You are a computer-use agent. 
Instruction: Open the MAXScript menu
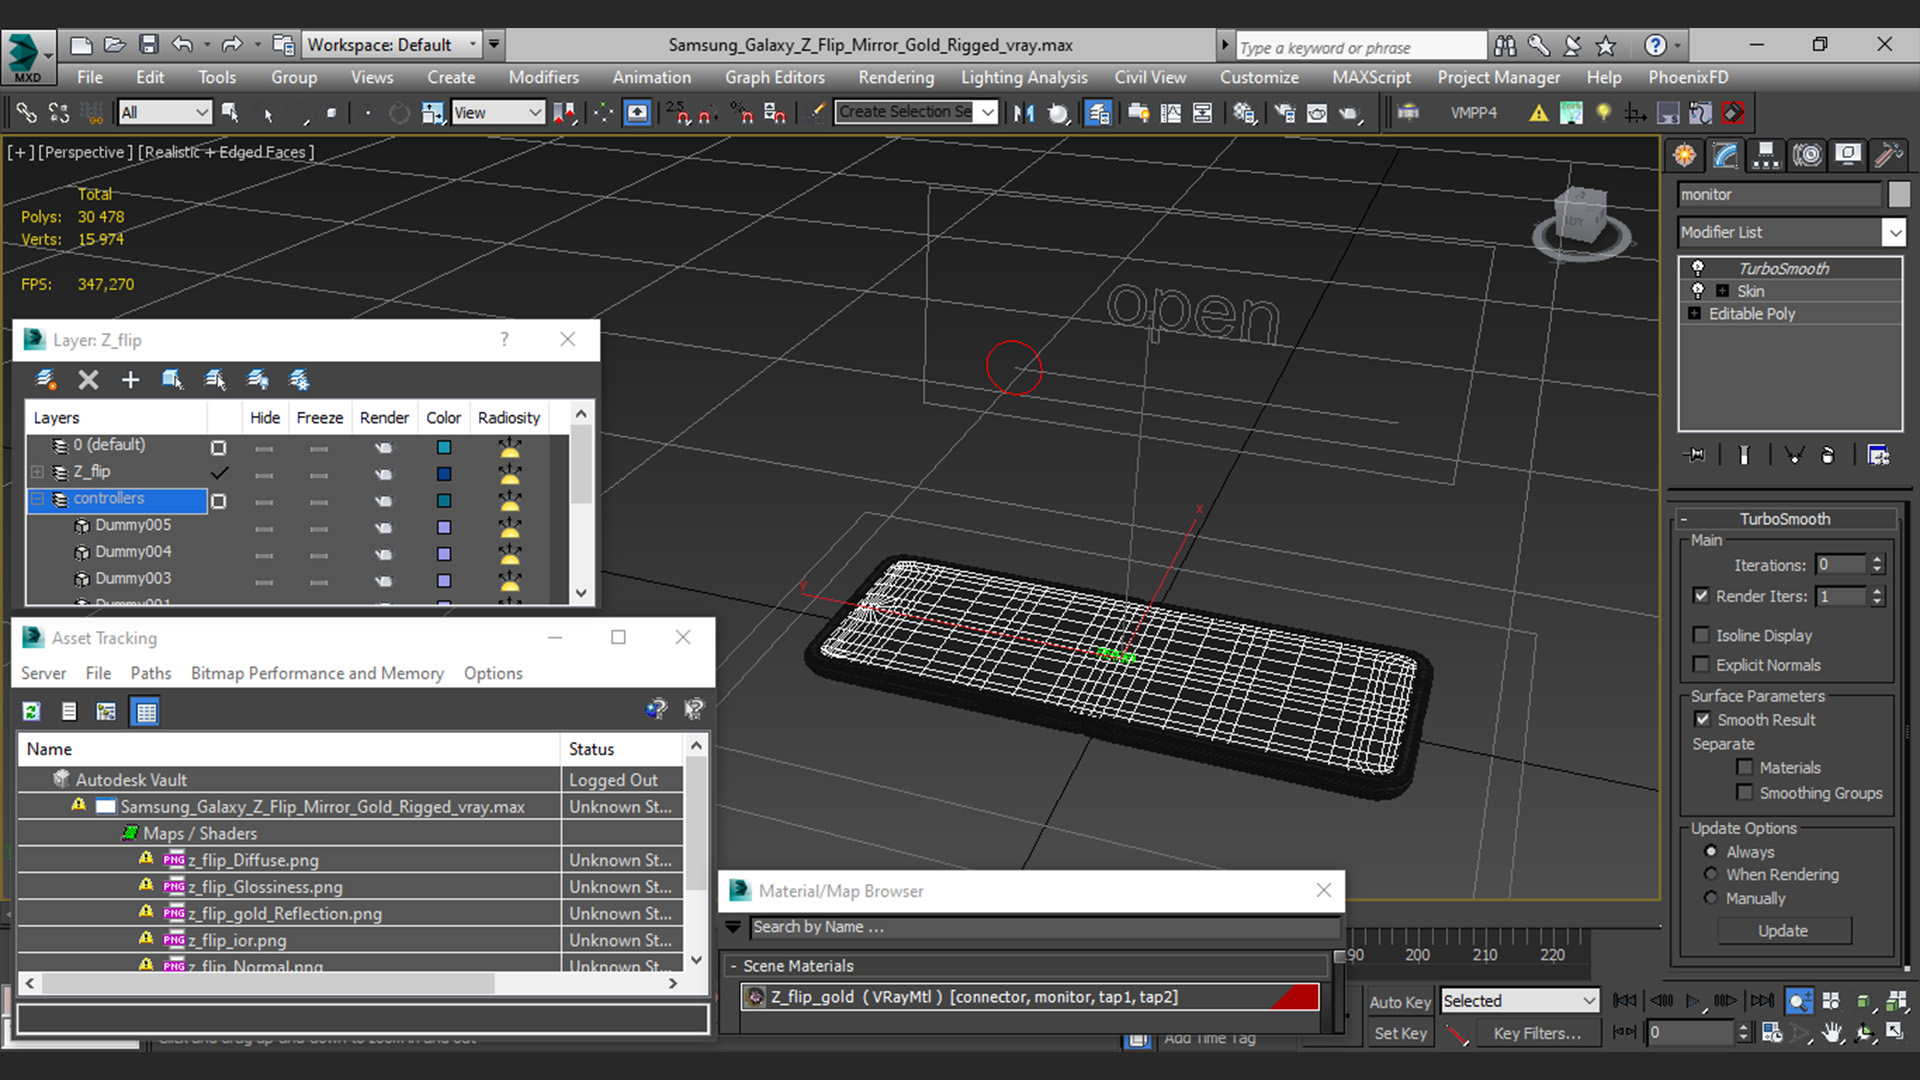1371,77
